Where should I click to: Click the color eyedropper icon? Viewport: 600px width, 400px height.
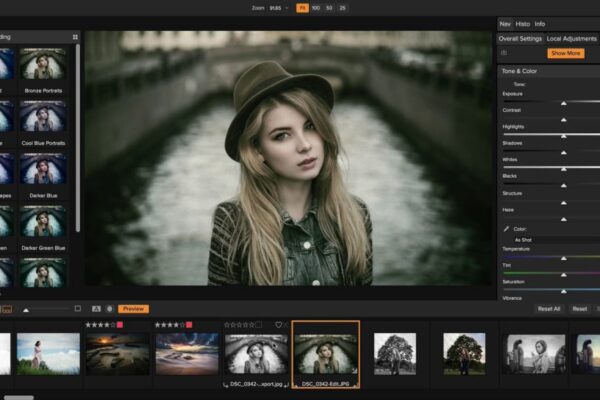[506, 229]
